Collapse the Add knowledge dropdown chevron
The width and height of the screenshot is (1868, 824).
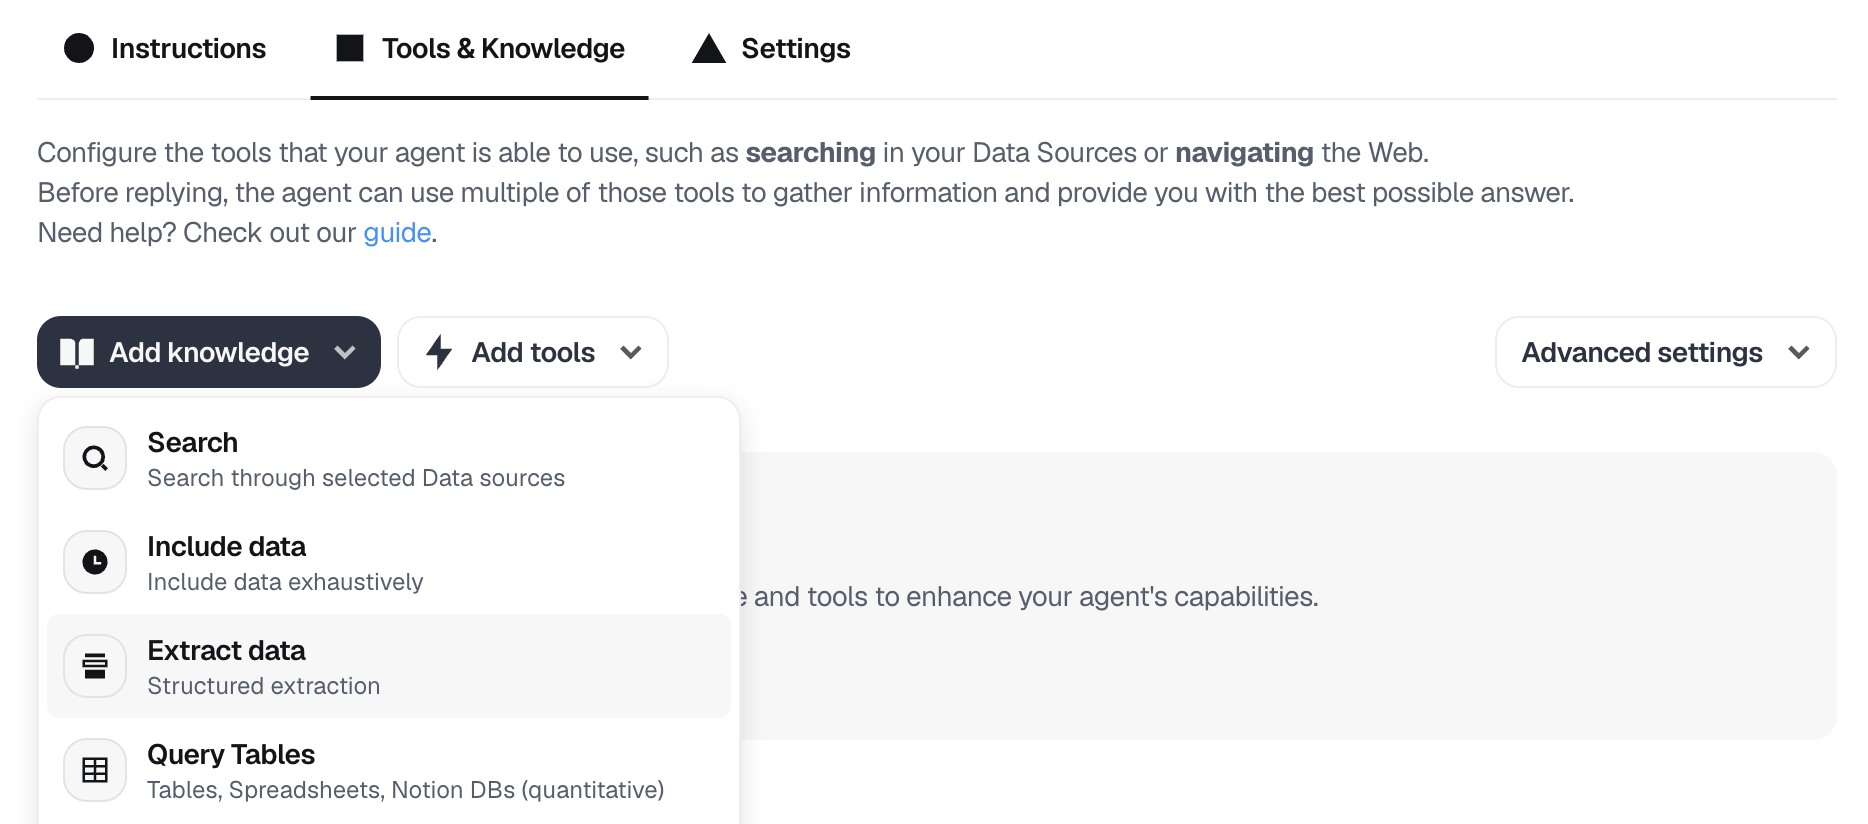tap(345, 352)
